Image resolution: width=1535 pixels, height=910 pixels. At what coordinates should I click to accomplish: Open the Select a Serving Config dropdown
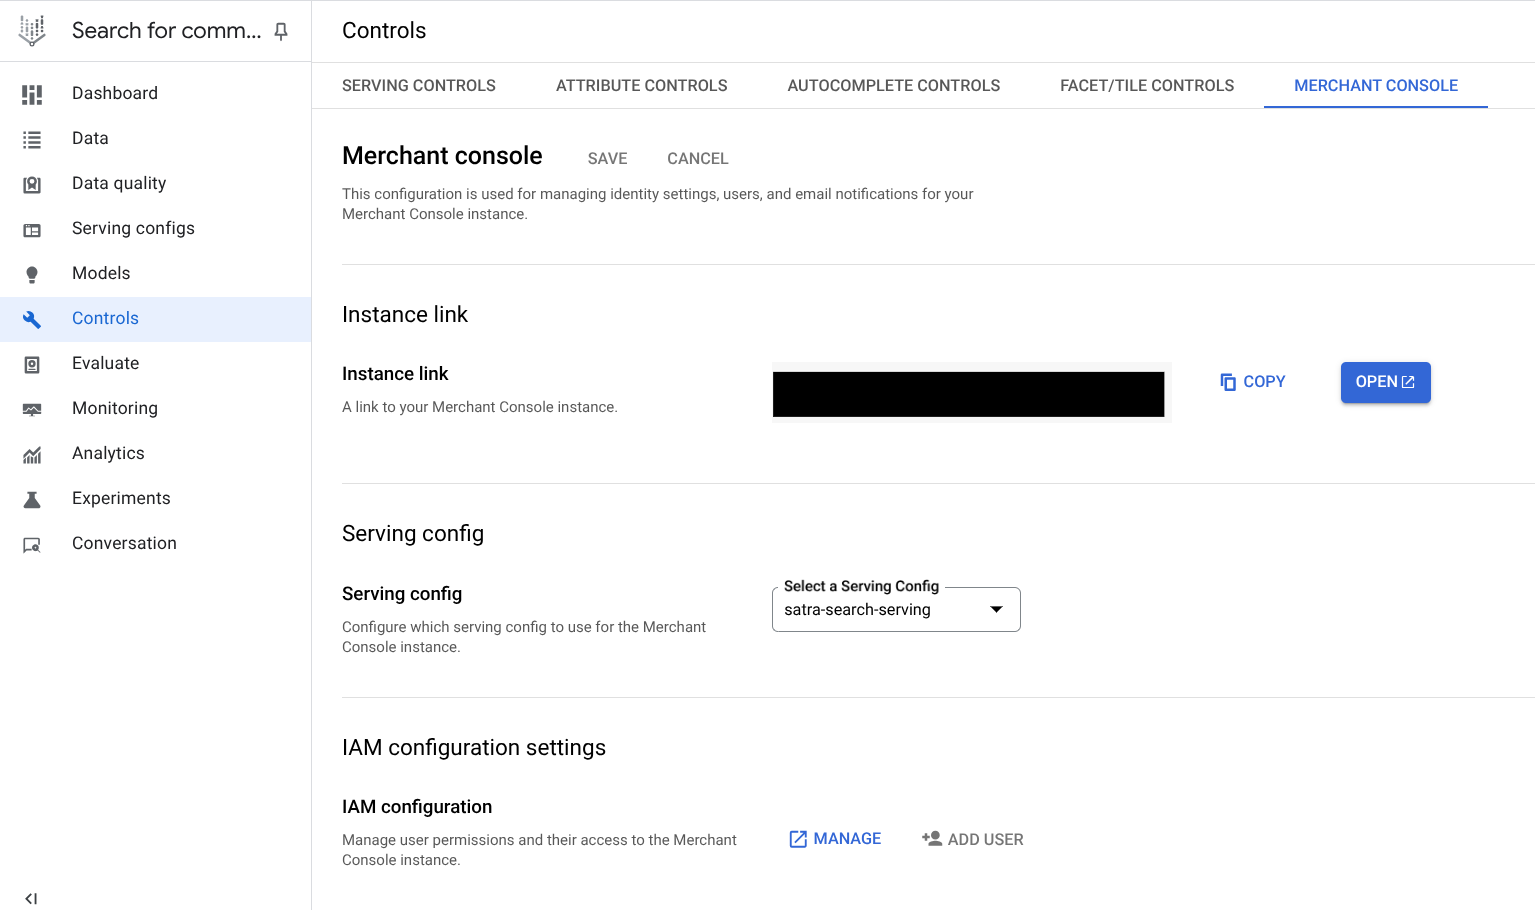(x=995, y=608)
